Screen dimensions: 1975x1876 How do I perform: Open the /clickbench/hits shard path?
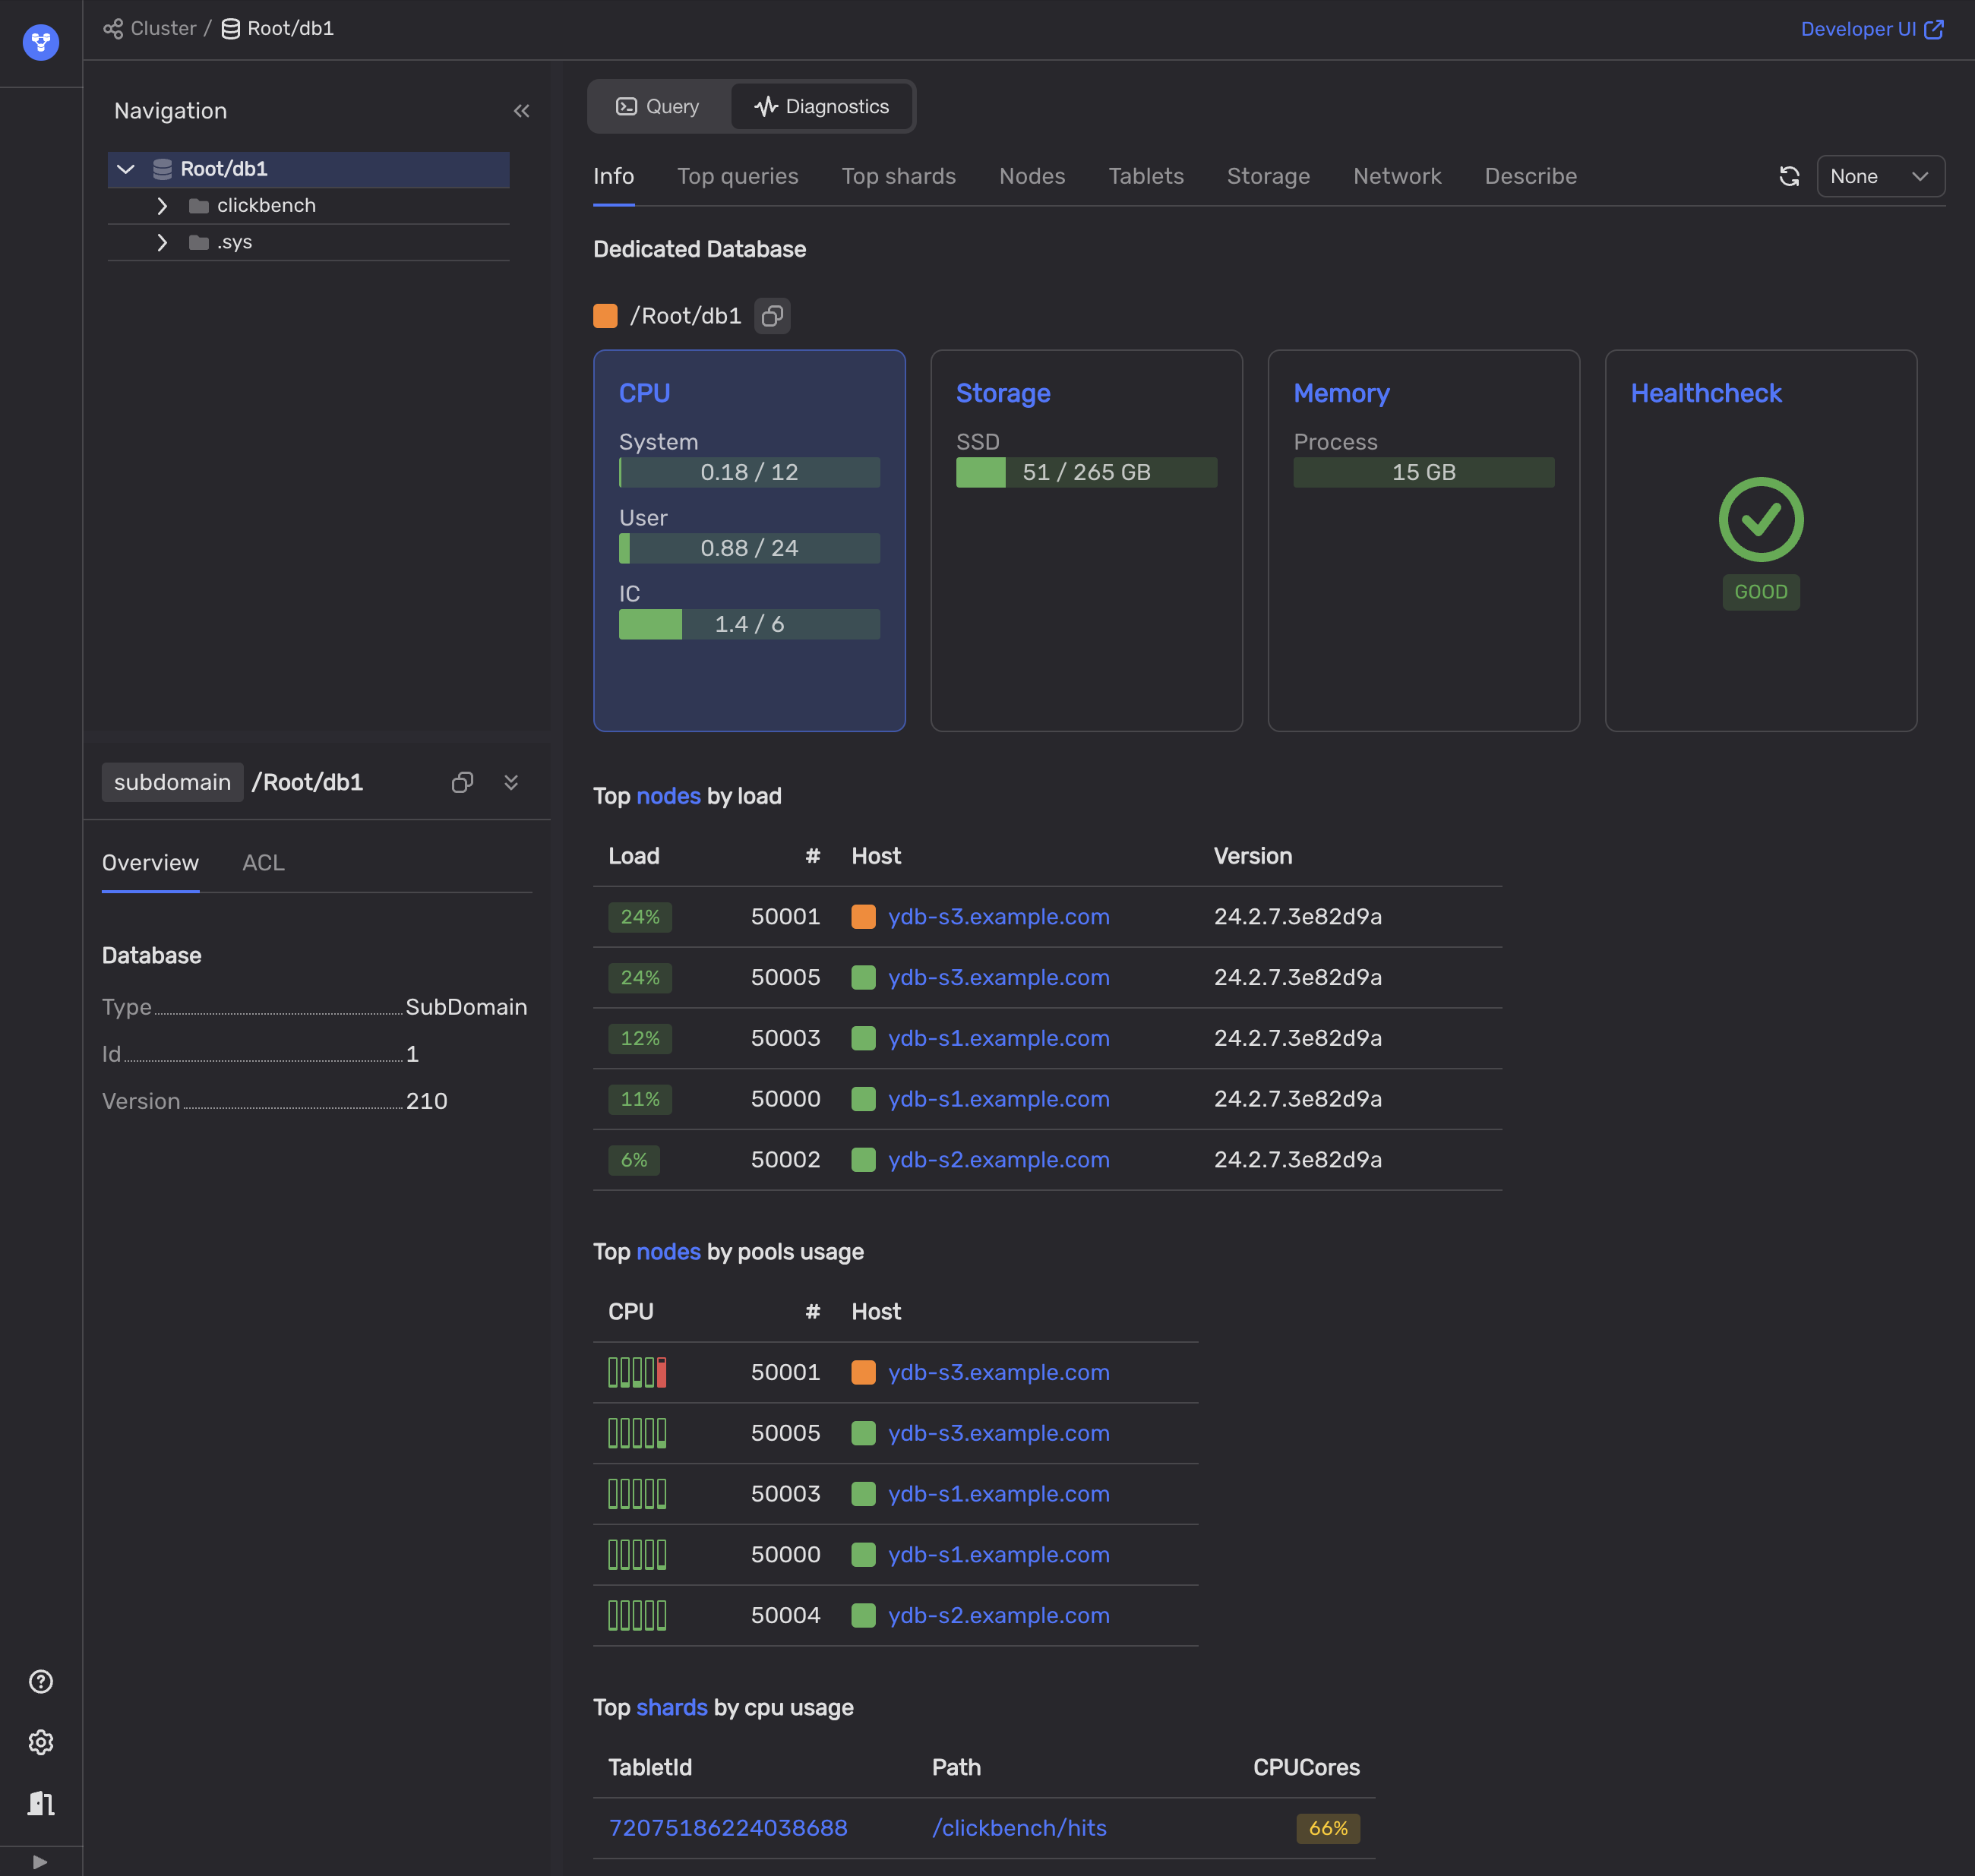(1018, 1828)
